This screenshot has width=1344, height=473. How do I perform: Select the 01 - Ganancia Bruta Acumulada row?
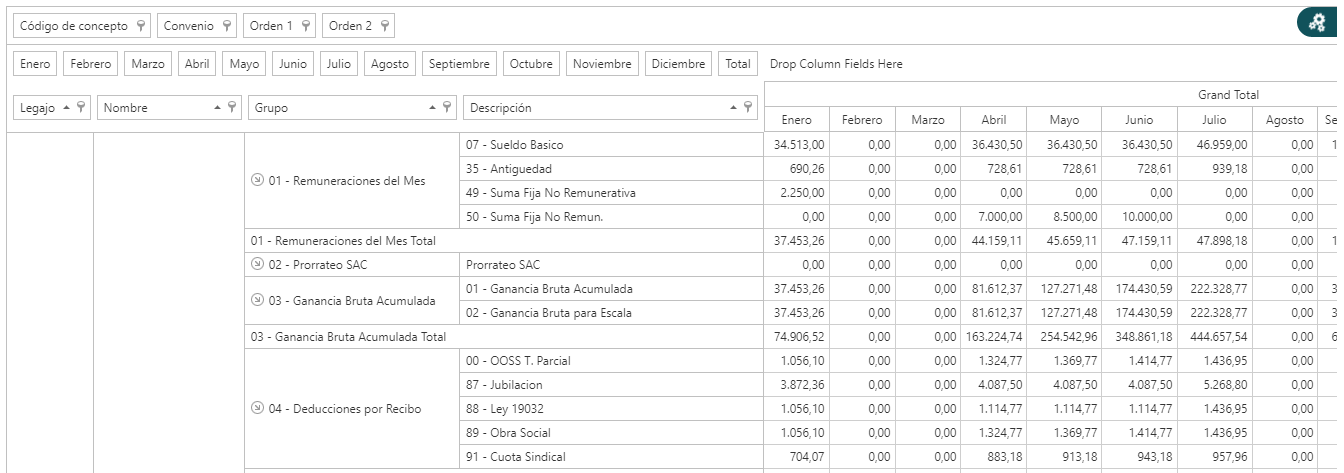(610, 289)
